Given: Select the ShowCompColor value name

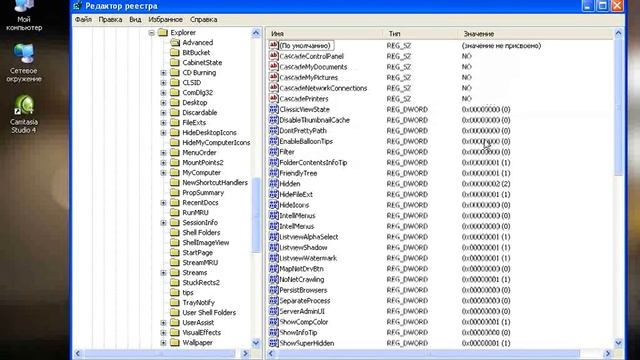Looking at the screenshot, I should pyautogui.click(x=304, y=322).
